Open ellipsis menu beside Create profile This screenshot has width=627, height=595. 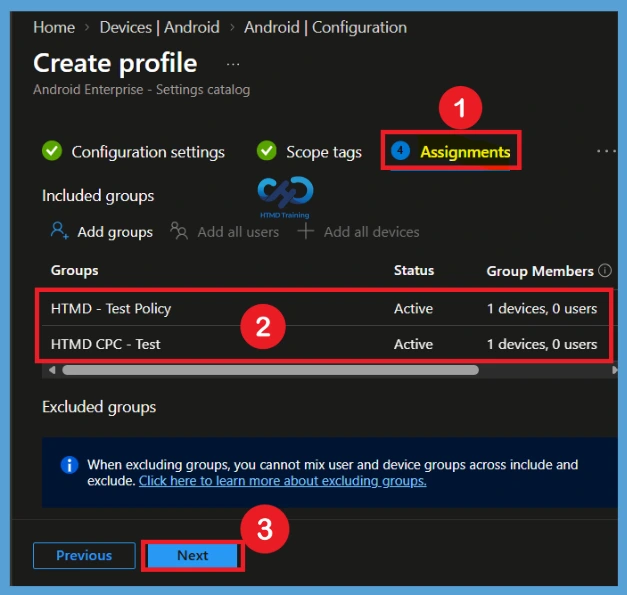coord(233,64)
